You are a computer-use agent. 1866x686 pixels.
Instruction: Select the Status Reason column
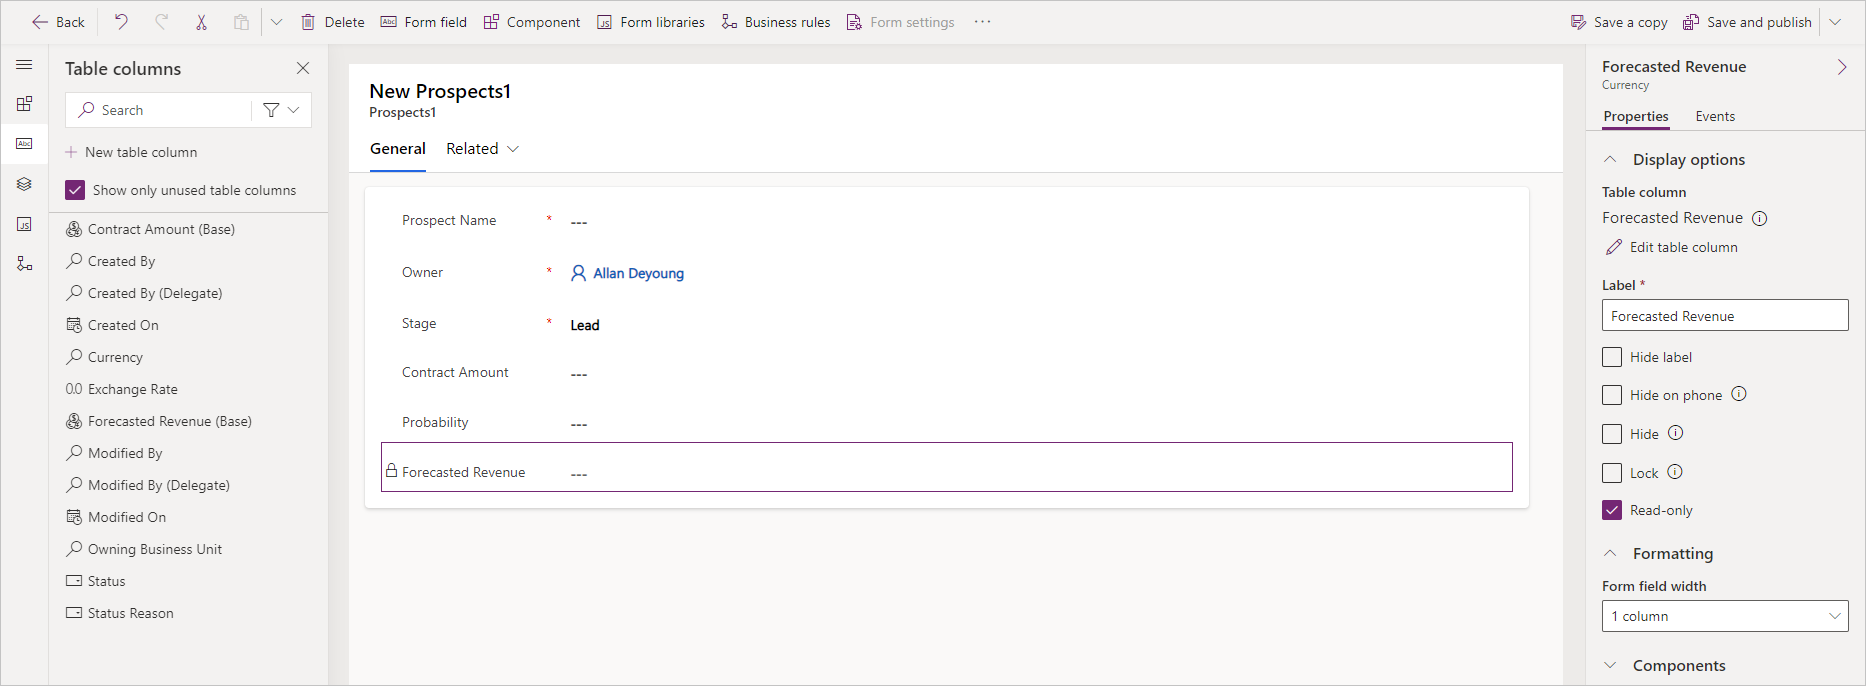pyautogui.click(x=120, y=613)
